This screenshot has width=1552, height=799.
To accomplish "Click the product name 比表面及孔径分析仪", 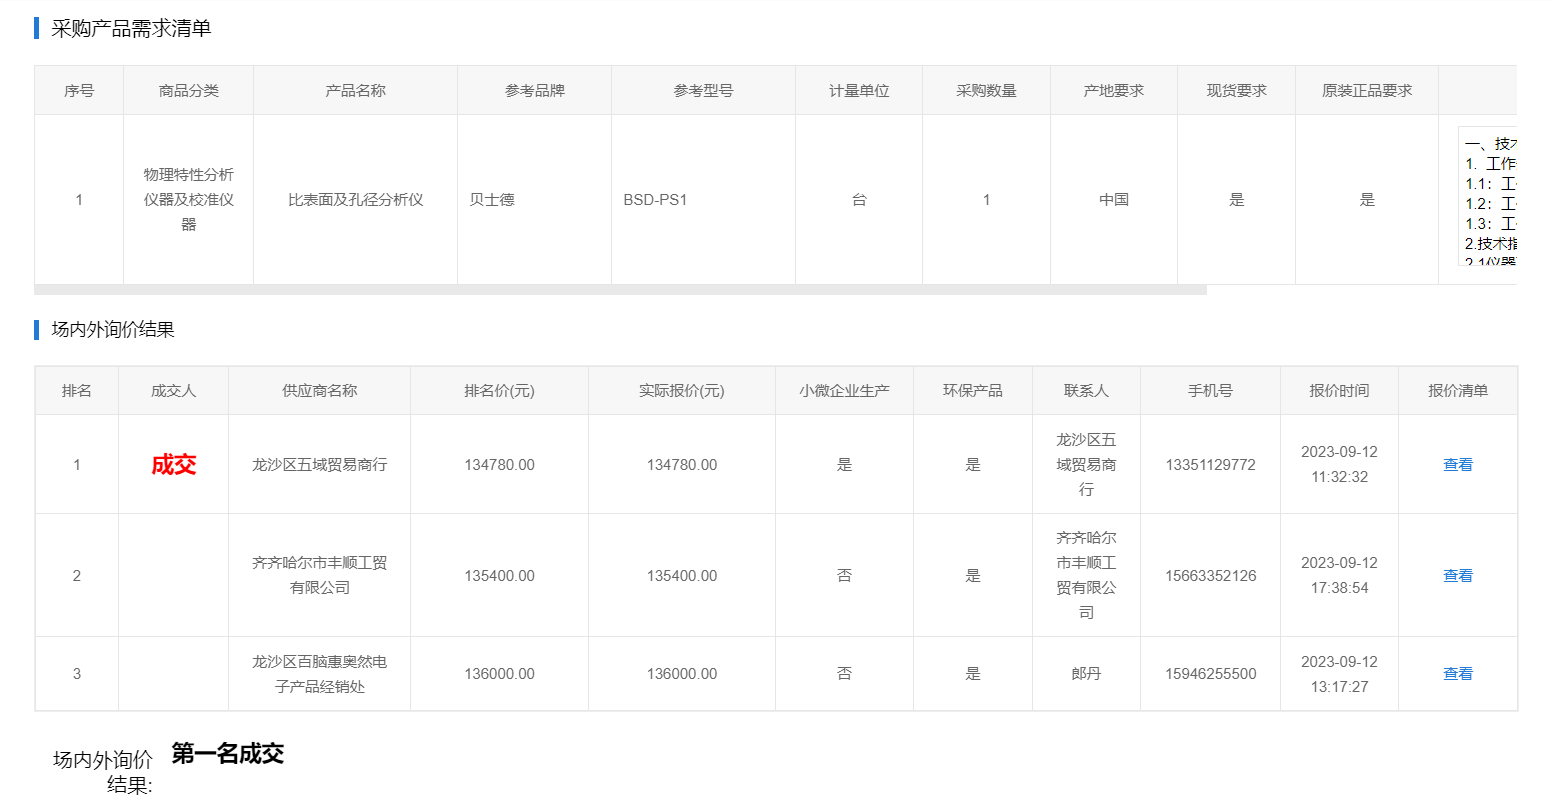I will 355,200.
